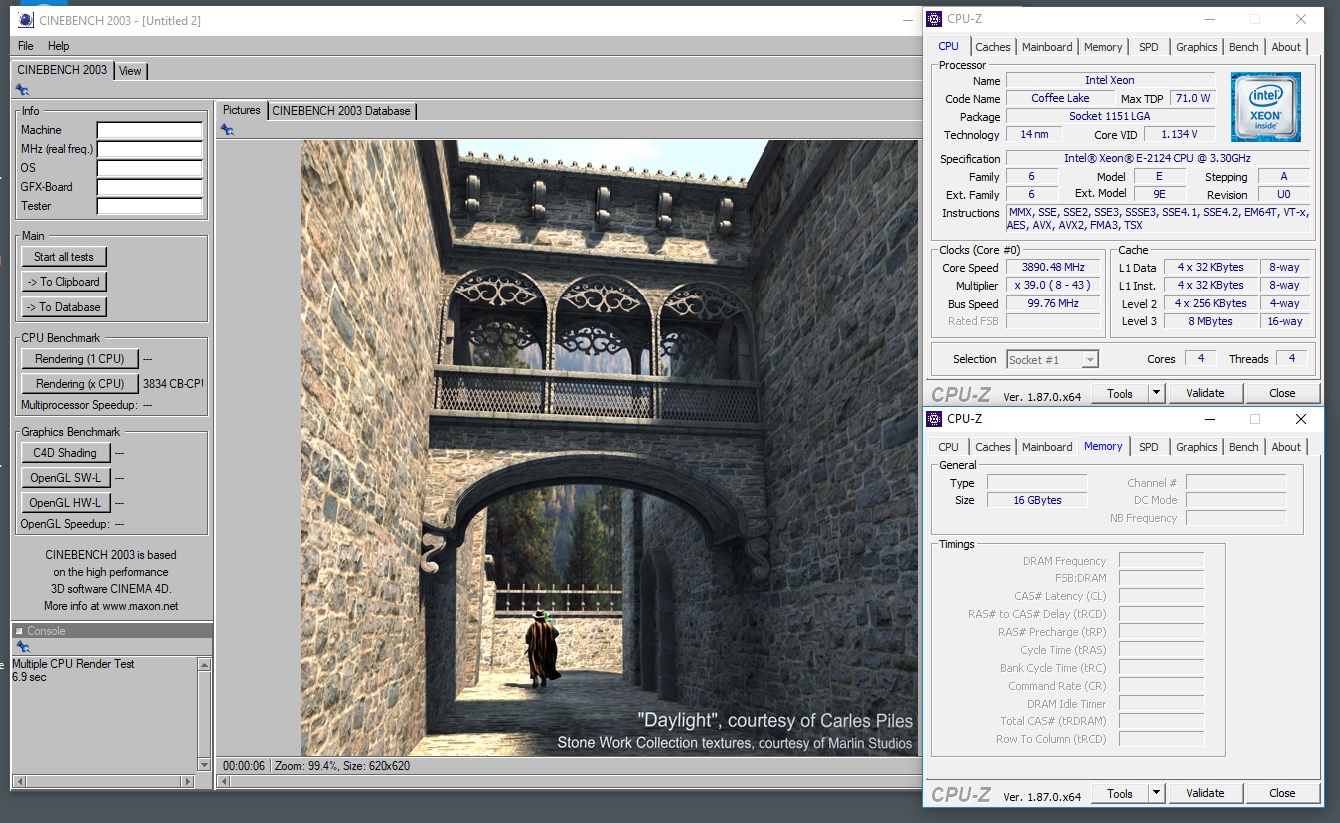Expand Tools dropdown arrow in bottom CPU-Z window
Image resolution: width=1340 pixels, height=823 pixels.
point(1157,793)
